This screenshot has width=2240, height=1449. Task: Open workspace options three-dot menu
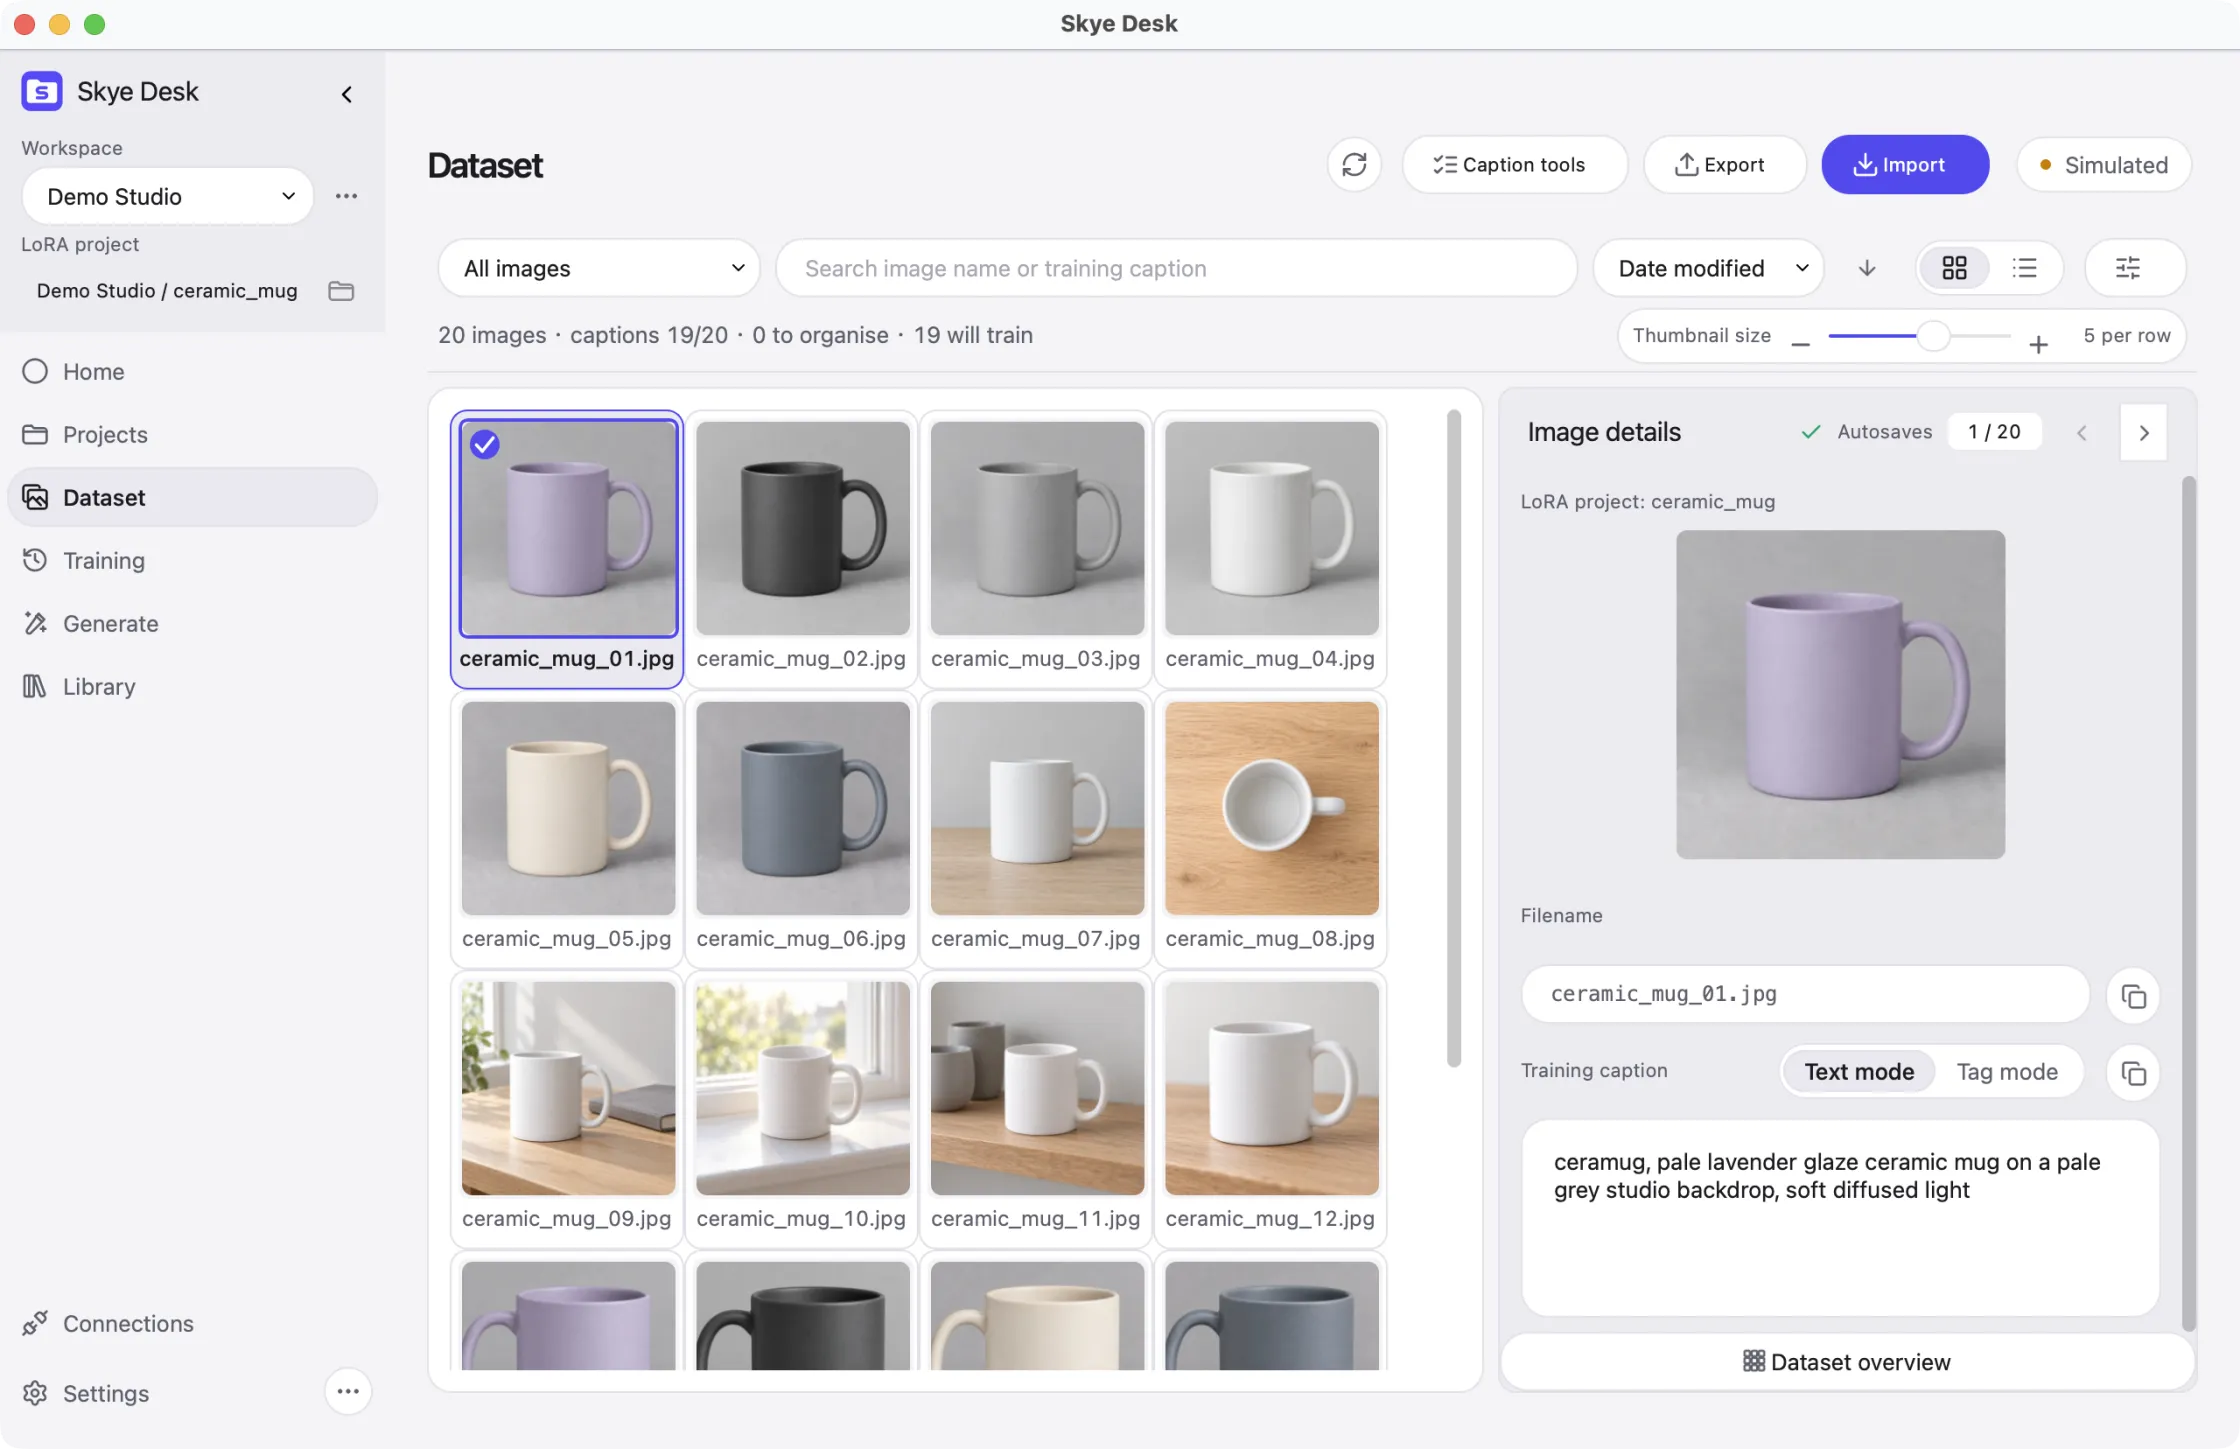[346, 196]
